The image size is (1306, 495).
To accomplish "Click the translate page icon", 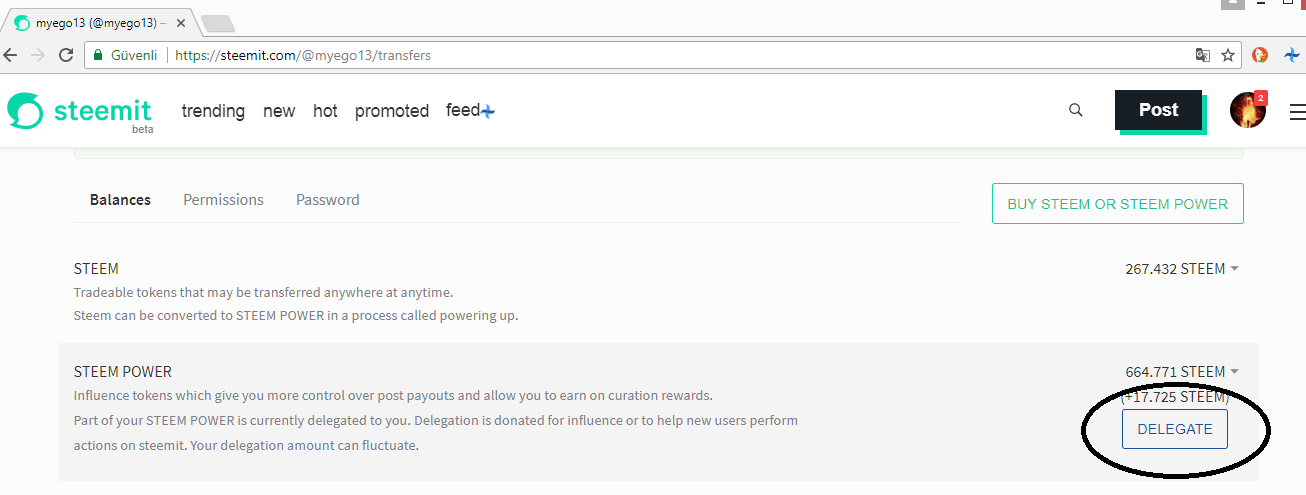I will pyautogui.click(x=1203, y=55).
